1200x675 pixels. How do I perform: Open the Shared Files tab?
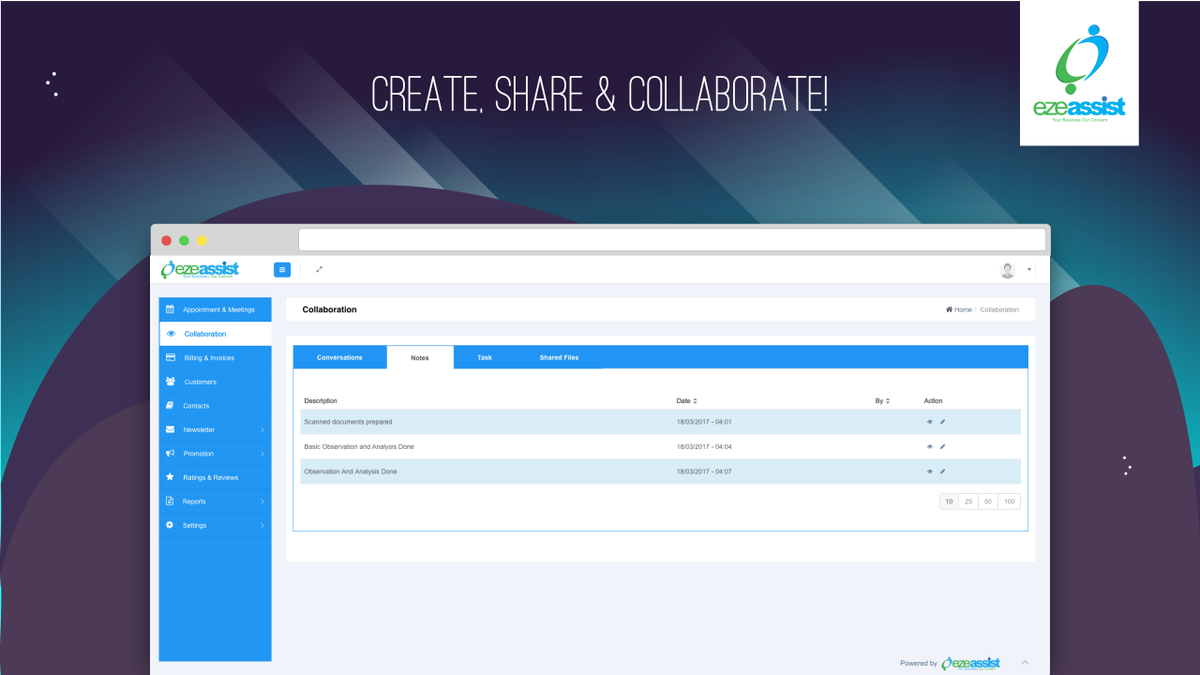[559, 357]
